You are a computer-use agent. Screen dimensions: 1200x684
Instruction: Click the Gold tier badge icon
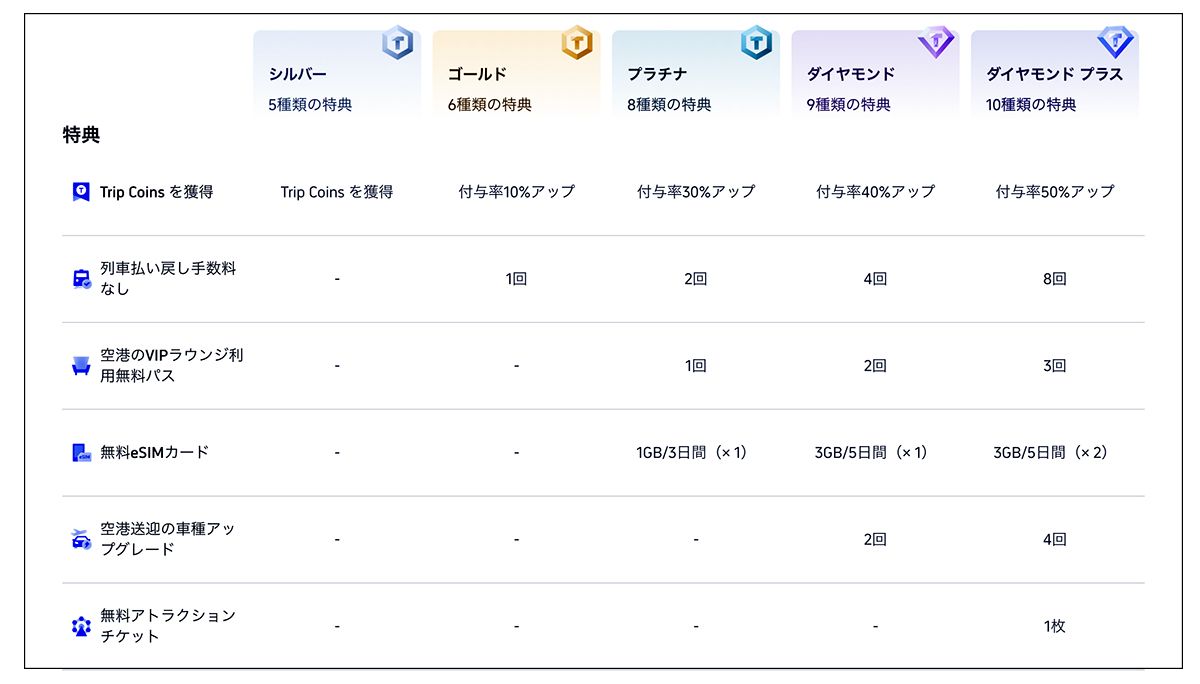(577, 43)
